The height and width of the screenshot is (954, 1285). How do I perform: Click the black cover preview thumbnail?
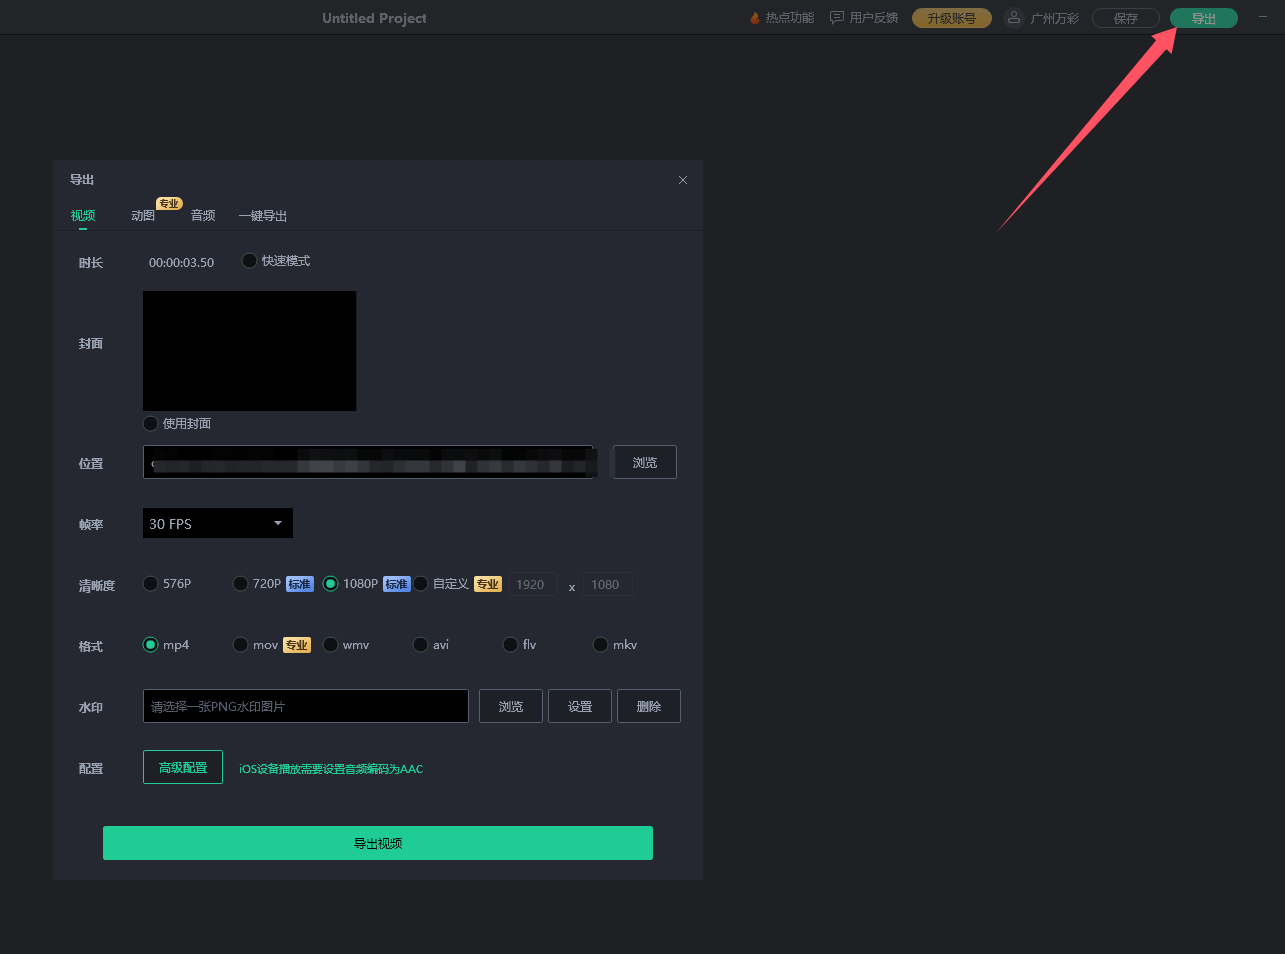(250, 351)
